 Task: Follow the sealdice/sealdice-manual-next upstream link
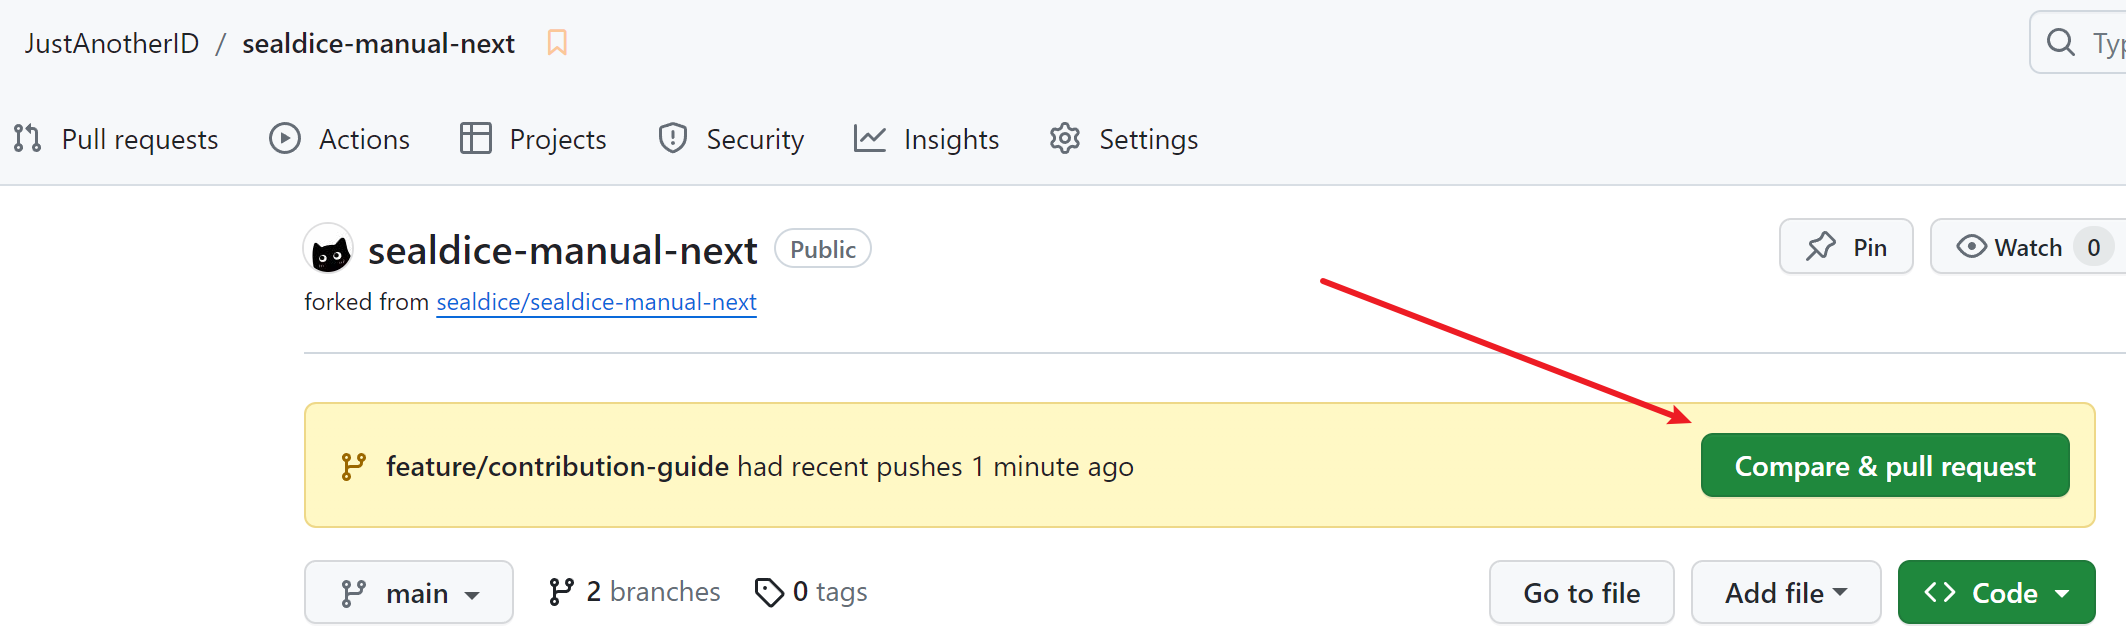(596, 302)
